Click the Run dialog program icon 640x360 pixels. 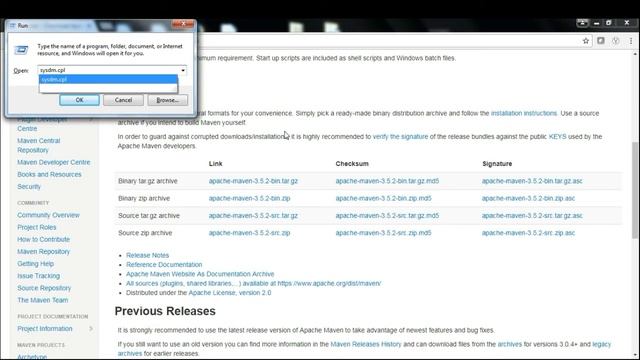click(x=21, y=50)
